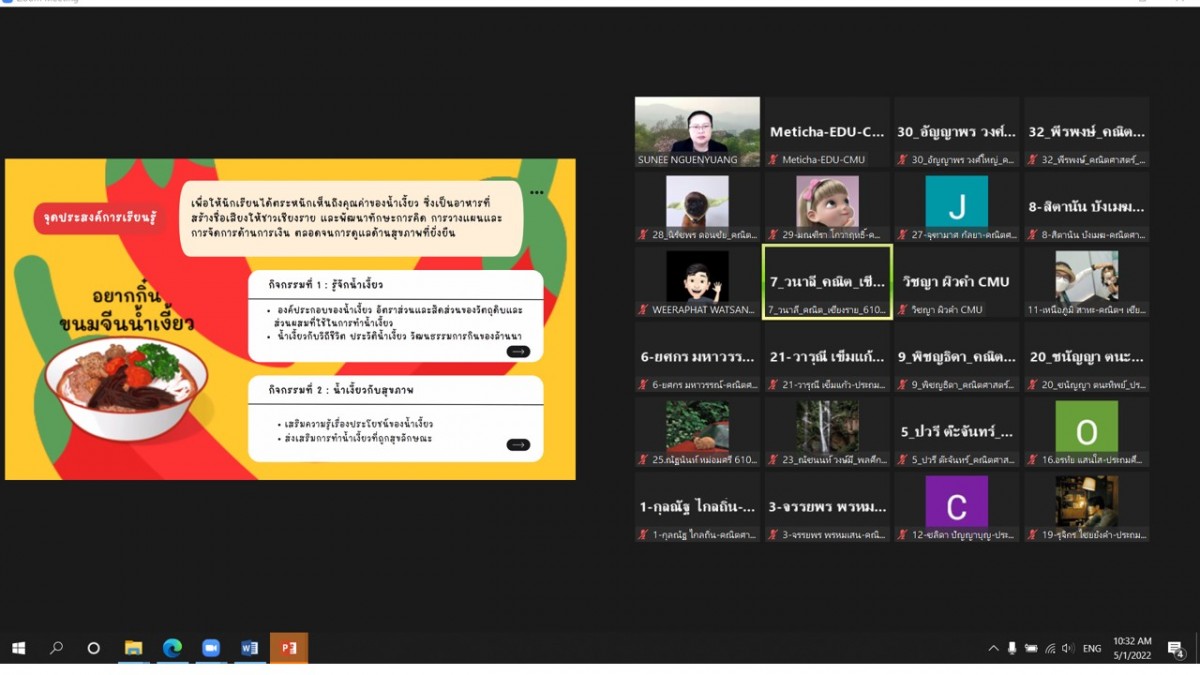Open the volume speaker tray icon
1200x675 pixels.
pos(1068,648)
